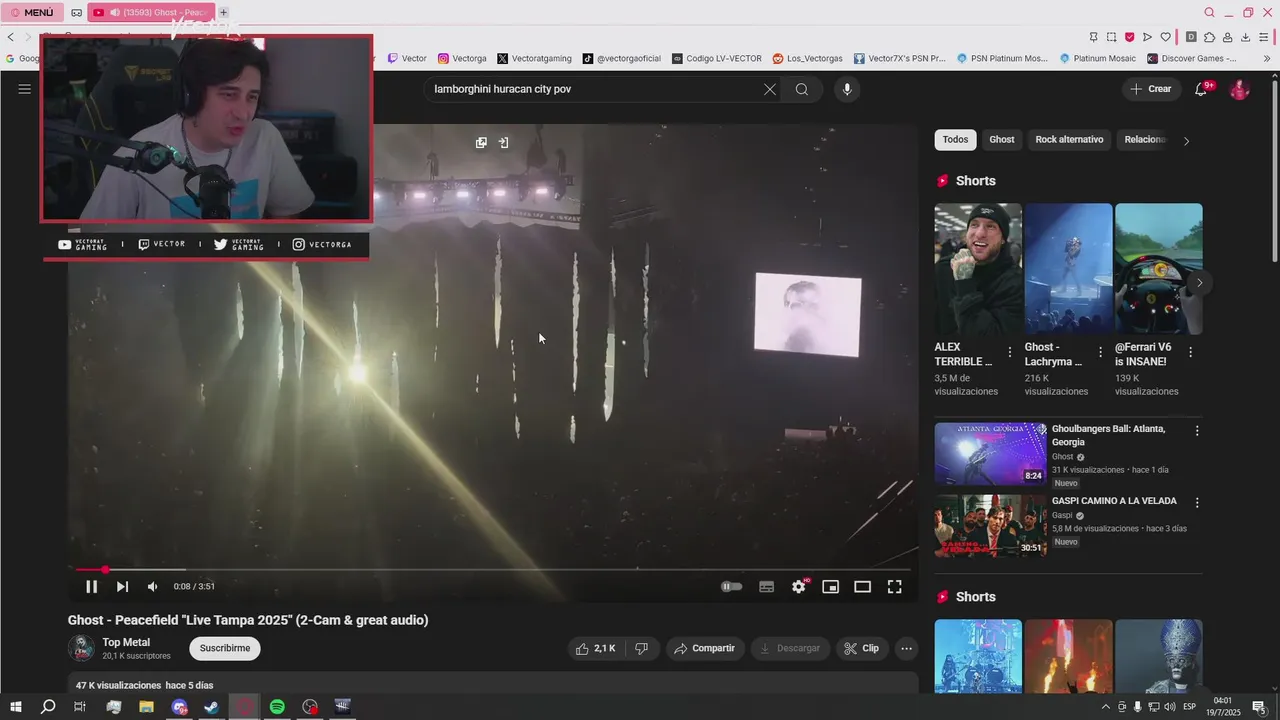Screen dimensions: 1280x720
Task: Open the Codigo LV-VECTOR bookmark
Action: [x=716, y=58]
